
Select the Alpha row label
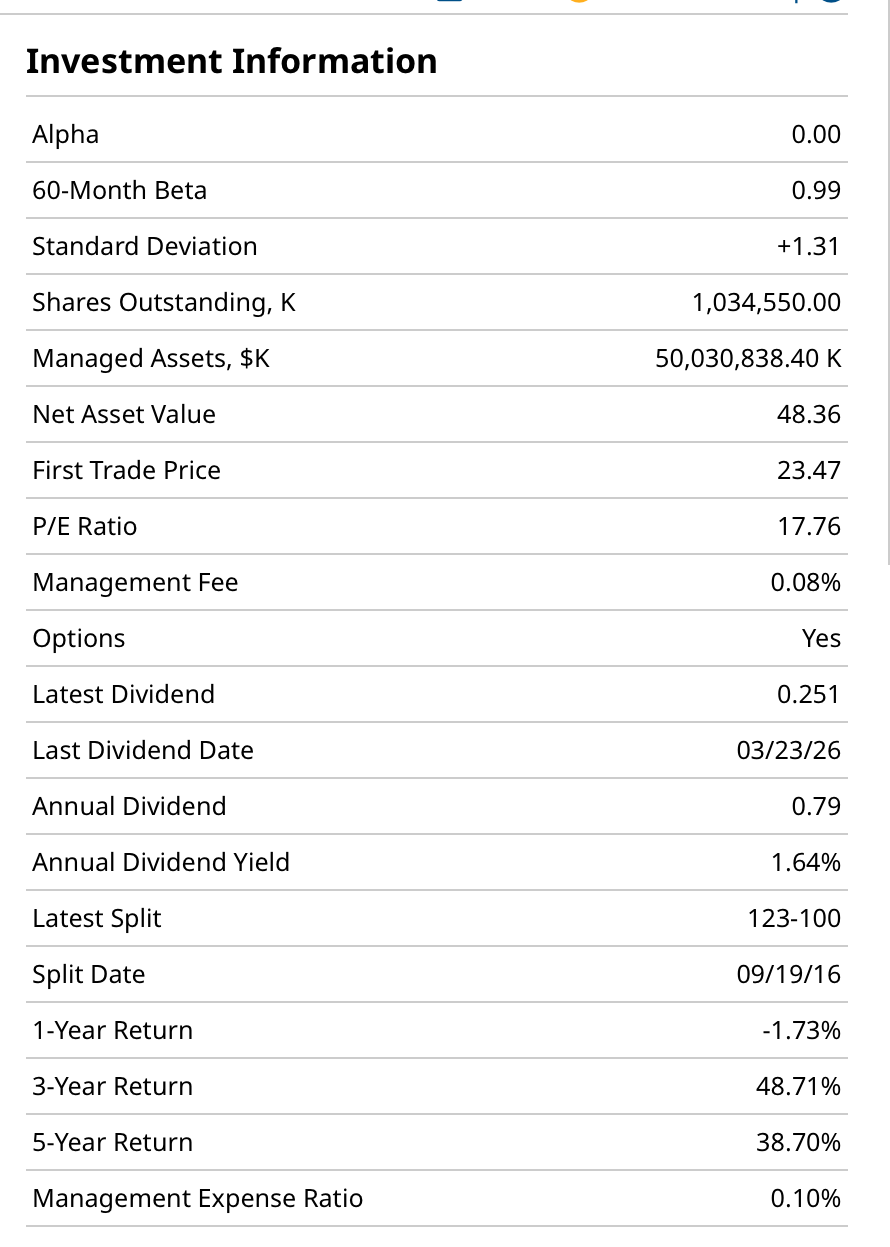point(66,134)
